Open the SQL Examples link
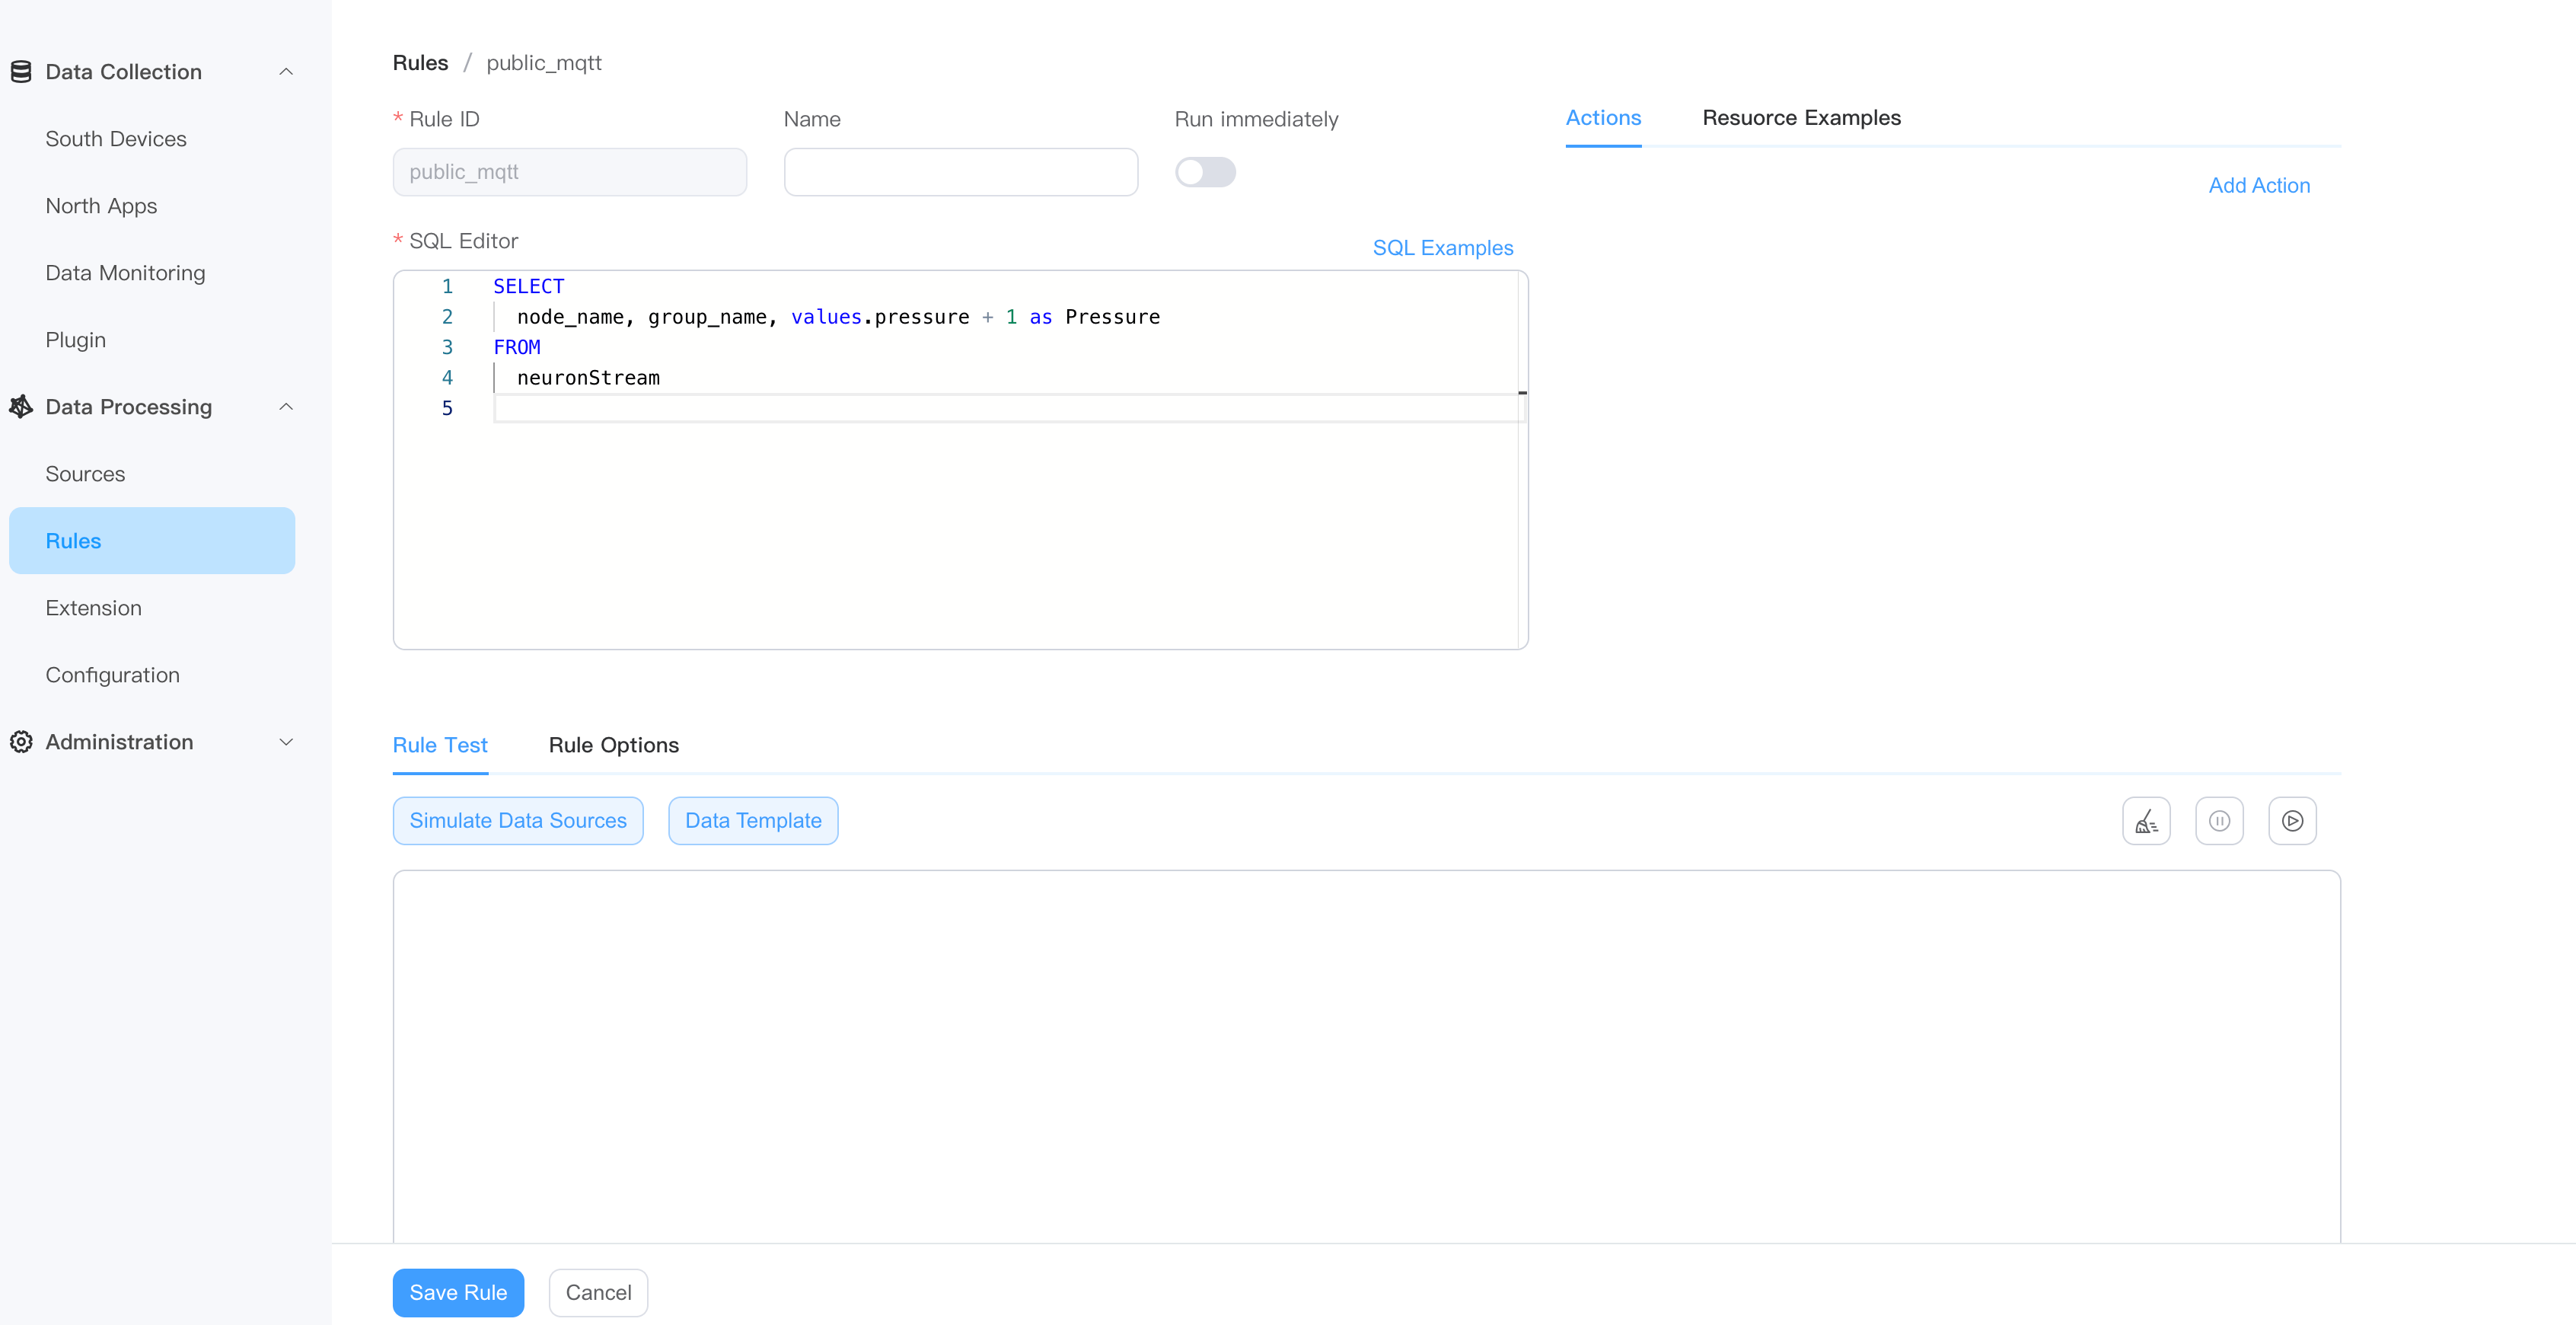 1442,248
